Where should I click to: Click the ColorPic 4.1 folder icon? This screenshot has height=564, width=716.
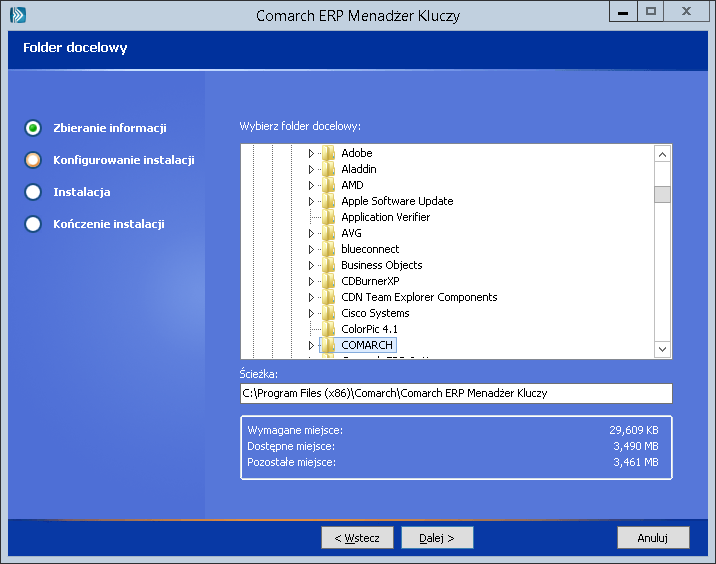coord(328,329)
